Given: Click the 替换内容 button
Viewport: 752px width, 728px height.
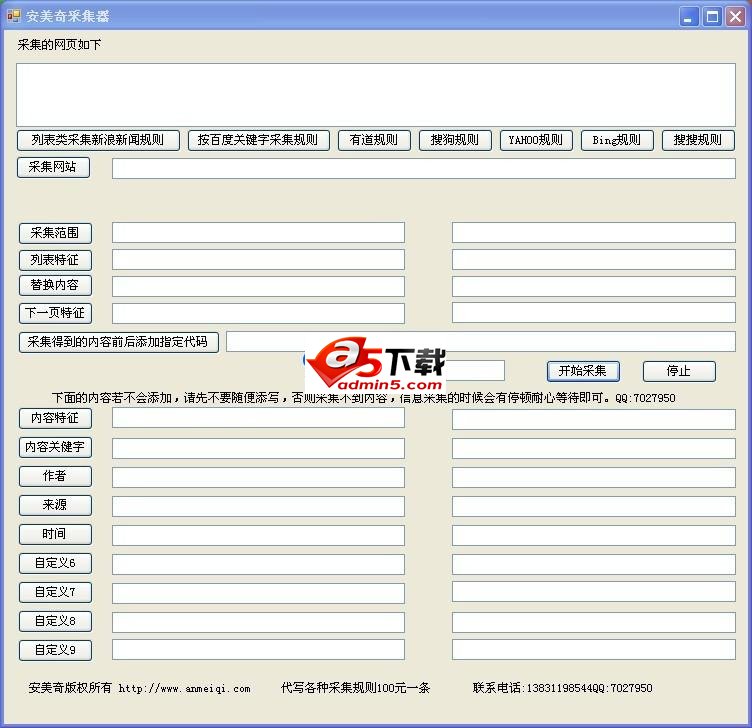Looking at the screenshot, I should click(x=55, y=285).
